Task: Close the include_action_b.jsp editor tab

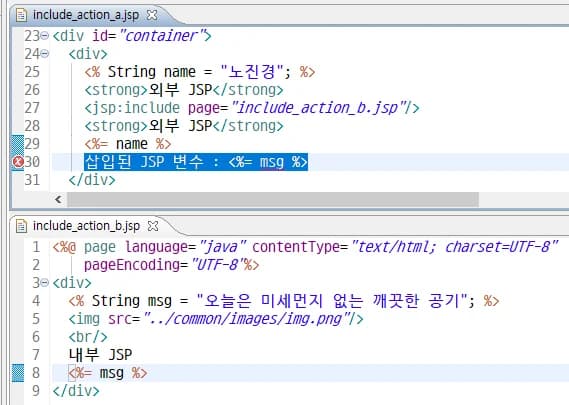Action: click(153, 226)
